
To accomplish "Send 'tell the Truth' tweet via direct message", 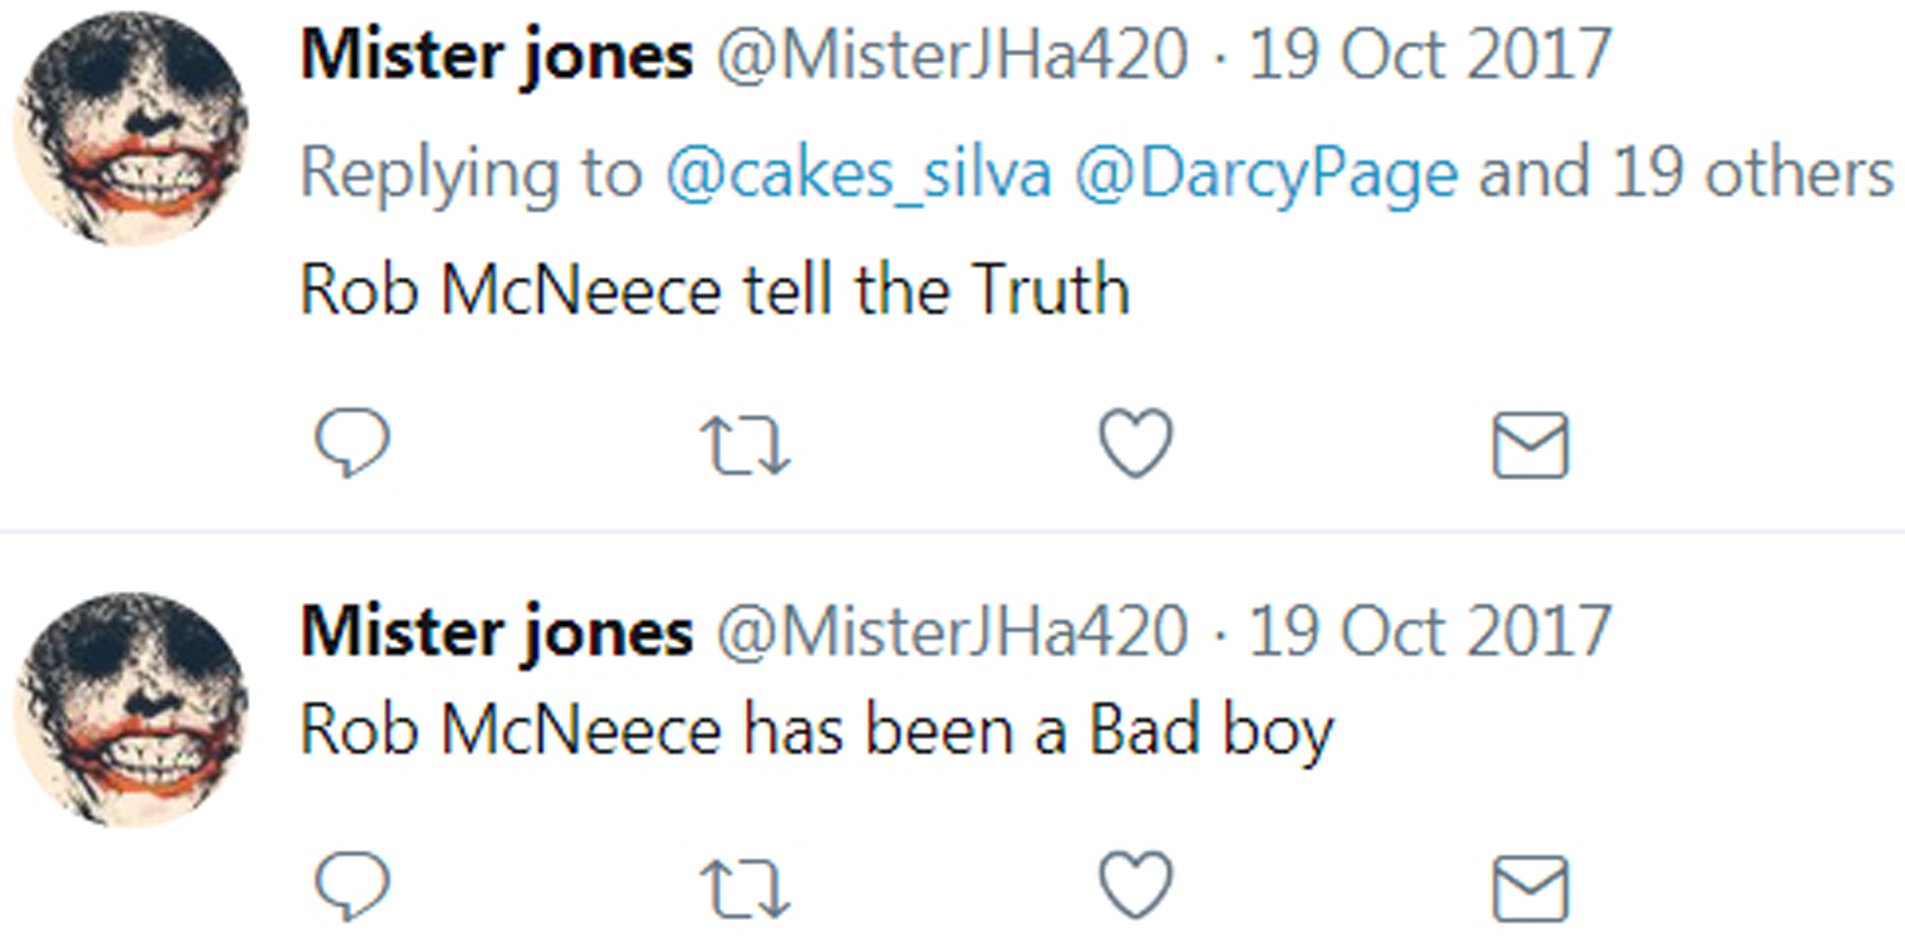I will [1530, 445].
